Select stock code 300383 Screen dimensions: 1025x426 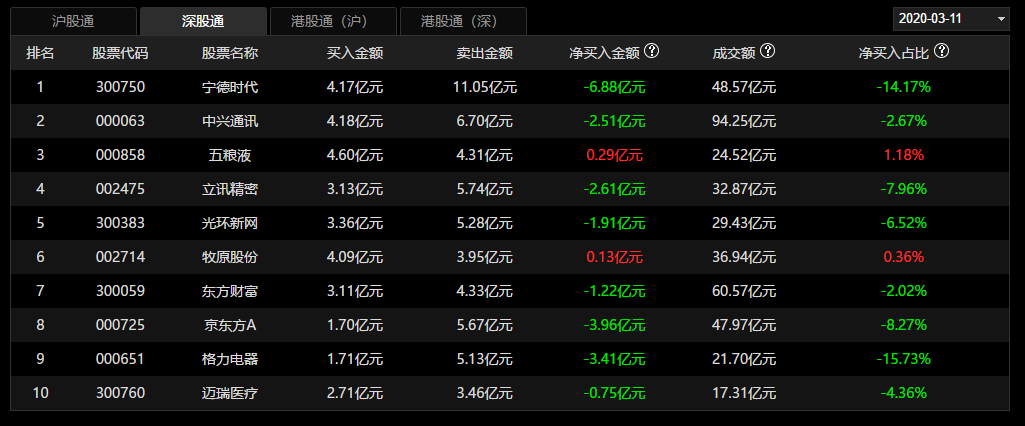120,223
